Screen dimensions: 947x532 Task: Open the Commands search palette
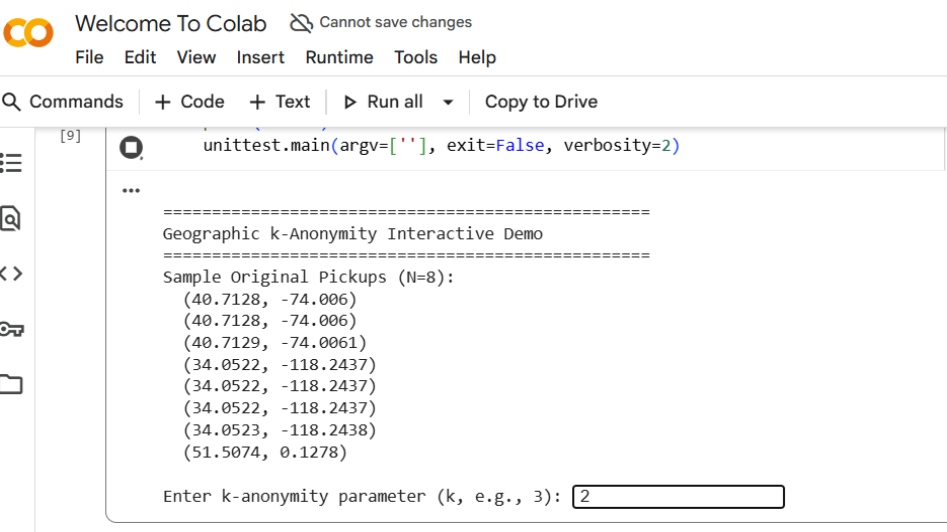pos(63,102)
